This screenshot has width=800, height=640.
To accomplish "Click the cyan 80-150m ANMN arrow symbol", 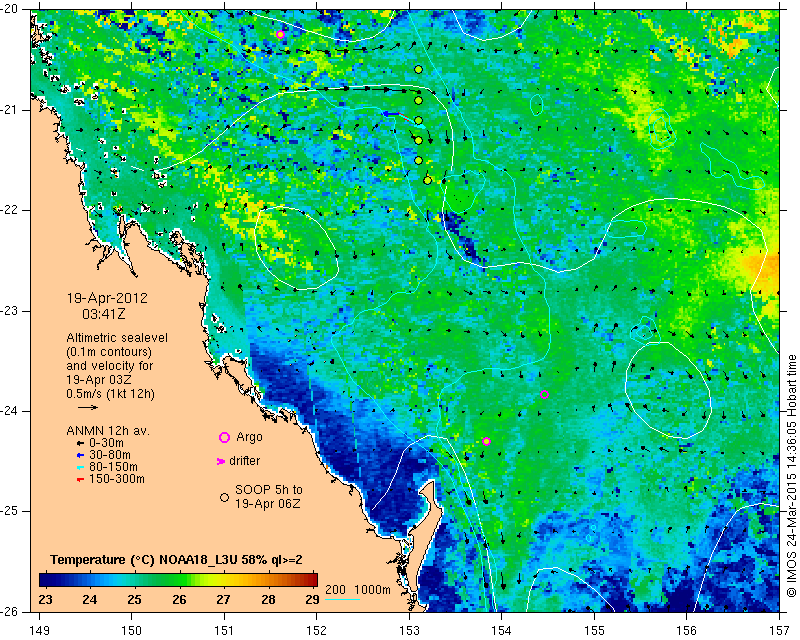I will click(x=80, y=467).
